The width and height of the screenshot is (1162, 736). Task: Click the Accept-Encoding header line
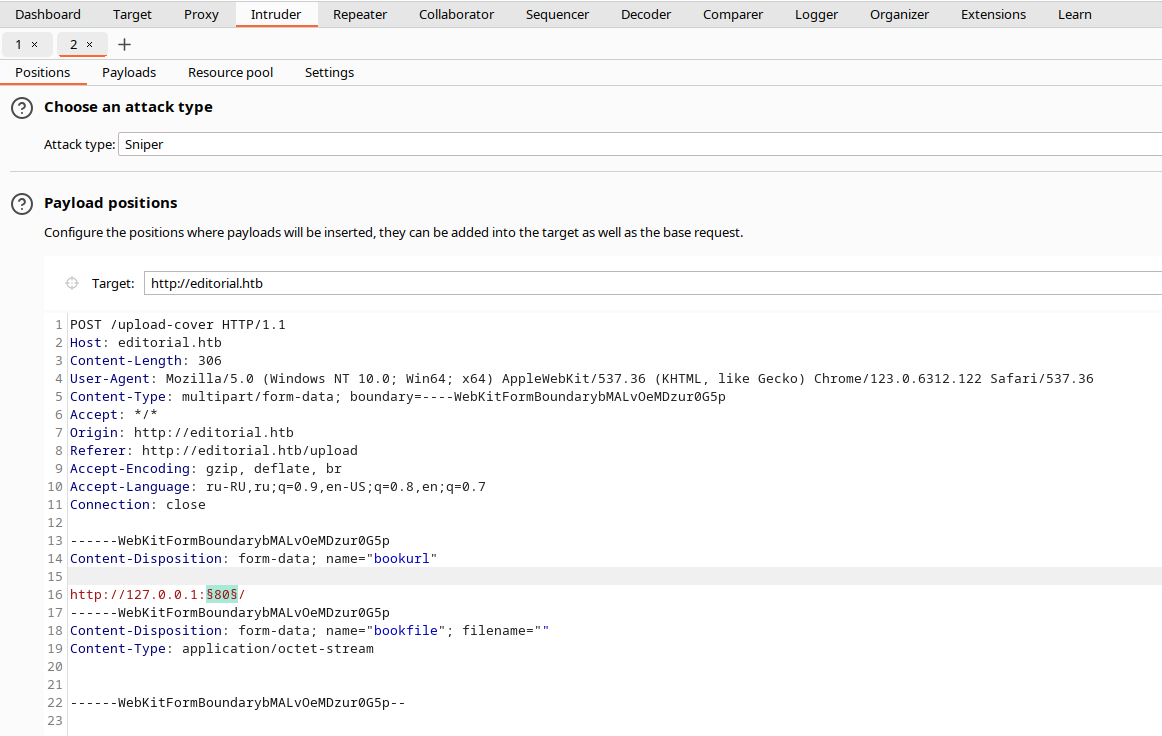[x=206, y=468]
